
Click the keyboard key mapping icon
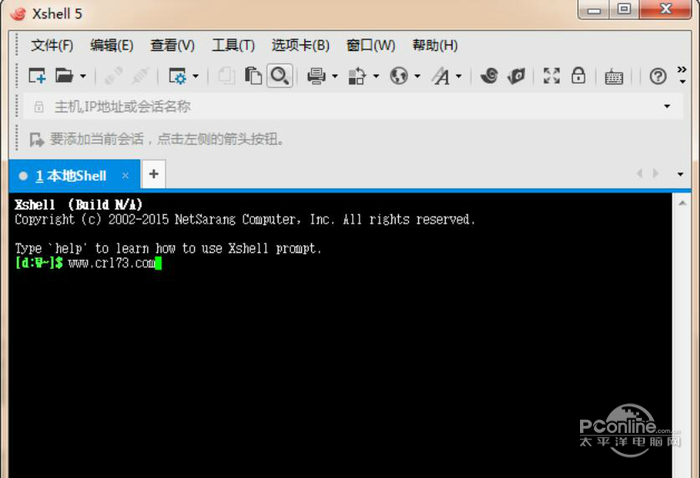click(x=614, y=77)
